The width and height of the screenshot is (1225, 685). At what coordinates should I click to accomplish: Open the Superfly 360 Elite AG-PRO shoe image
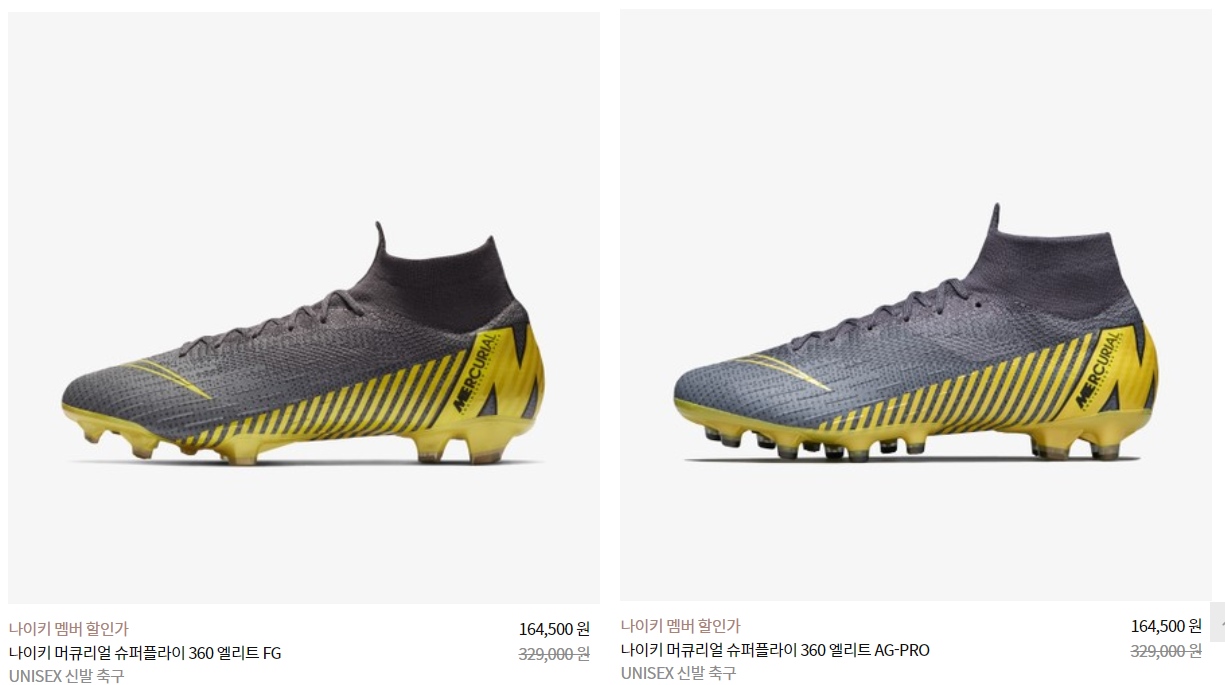pyautogui.click(x=916, y=305)
